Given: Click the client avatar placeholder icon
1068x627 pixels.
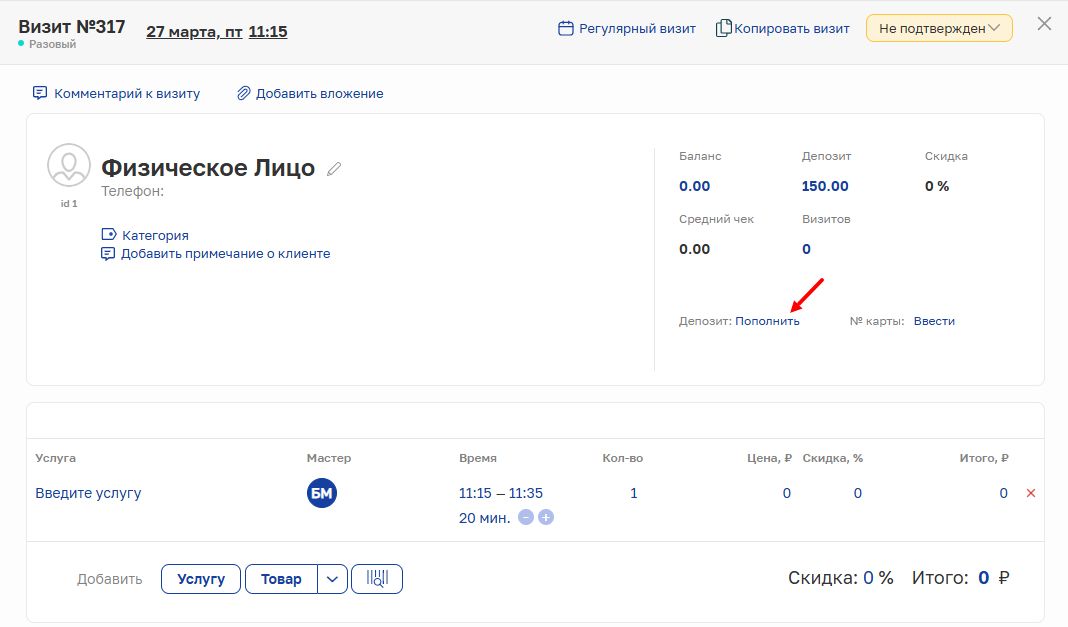Looking at the screenshot, I should [69, 165].
